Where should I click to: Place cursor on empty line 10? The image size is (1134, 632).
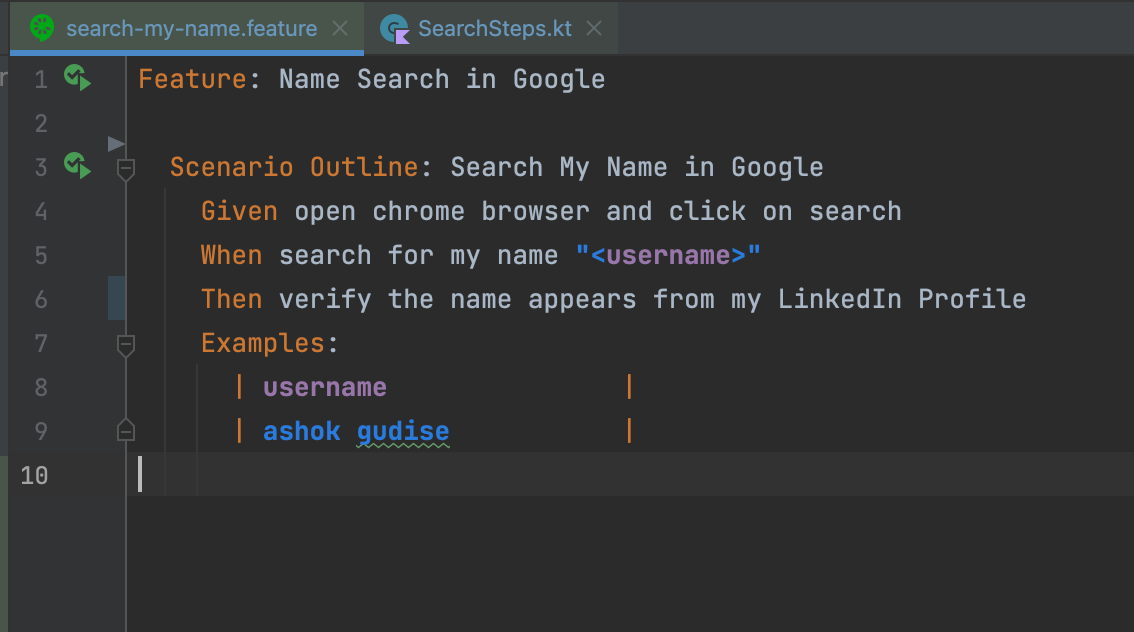pos(500,474)
